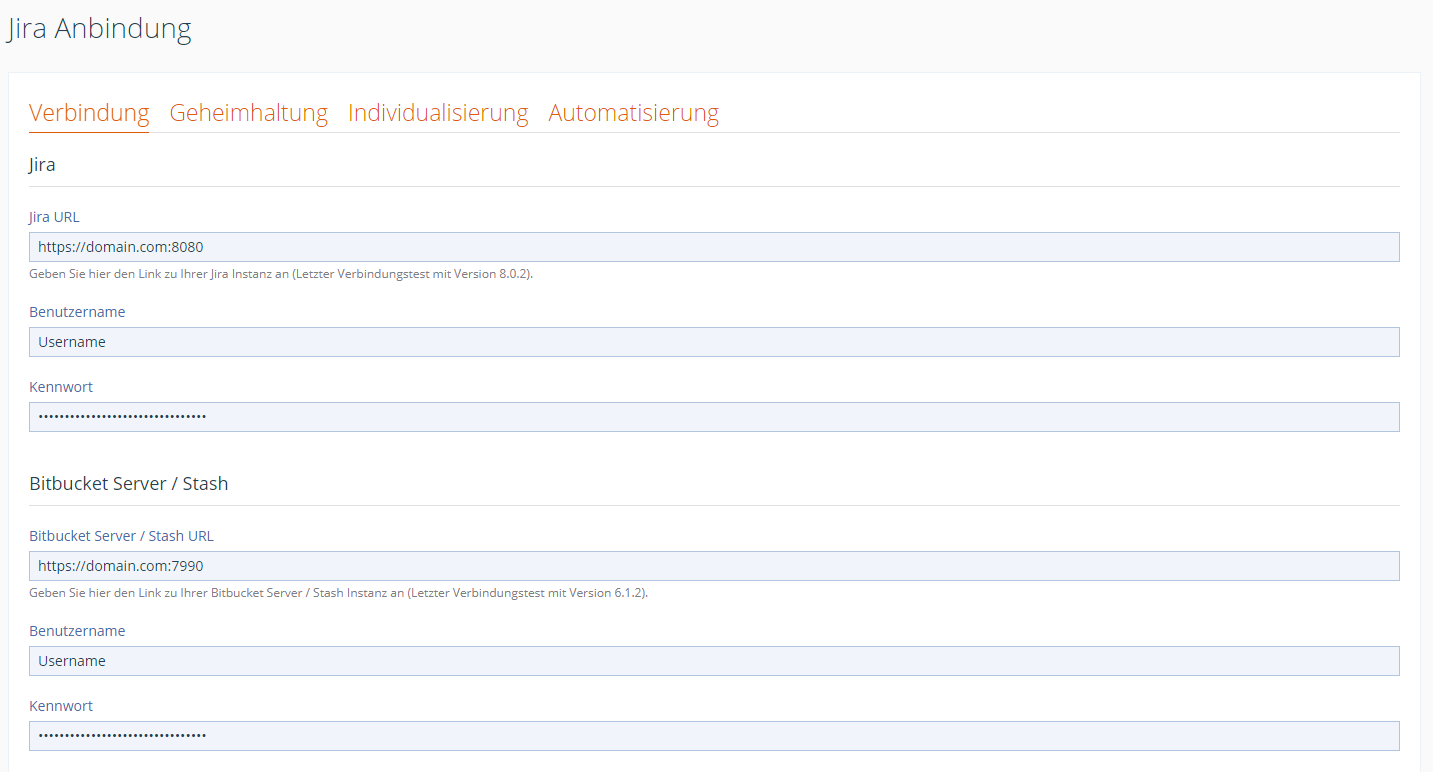Click the Benutzername label under Bitbucket

[77, 631]
